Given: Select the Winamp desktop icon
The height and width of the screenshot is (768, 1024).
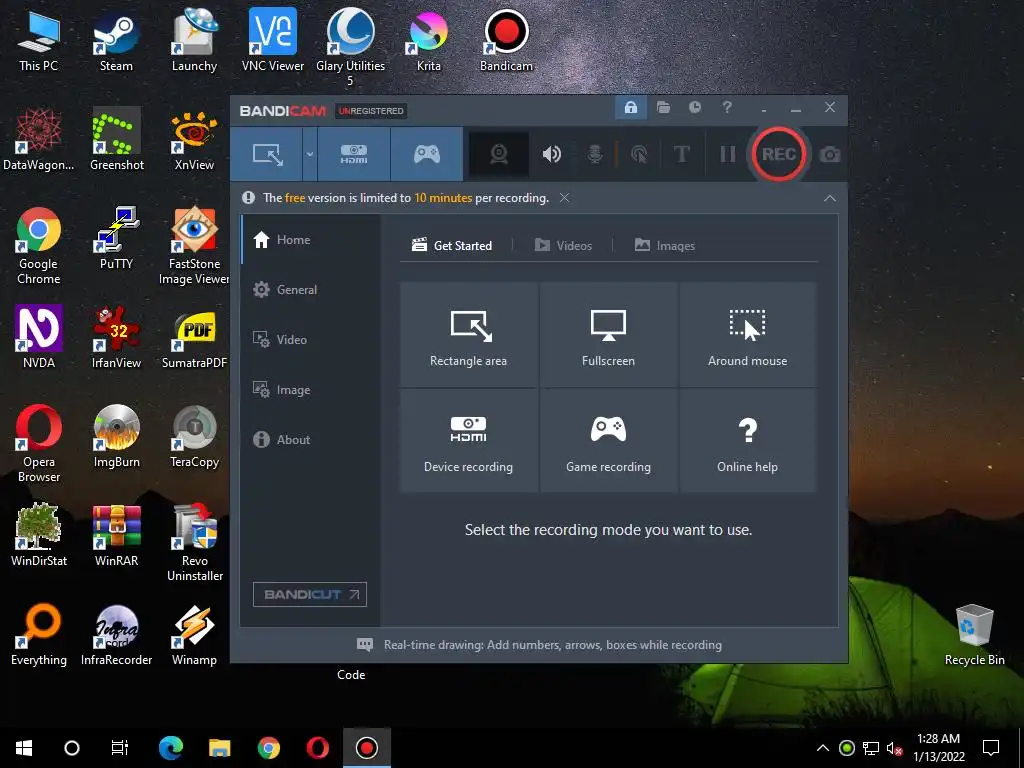Looking at the screenshot, I should point(194,635).
